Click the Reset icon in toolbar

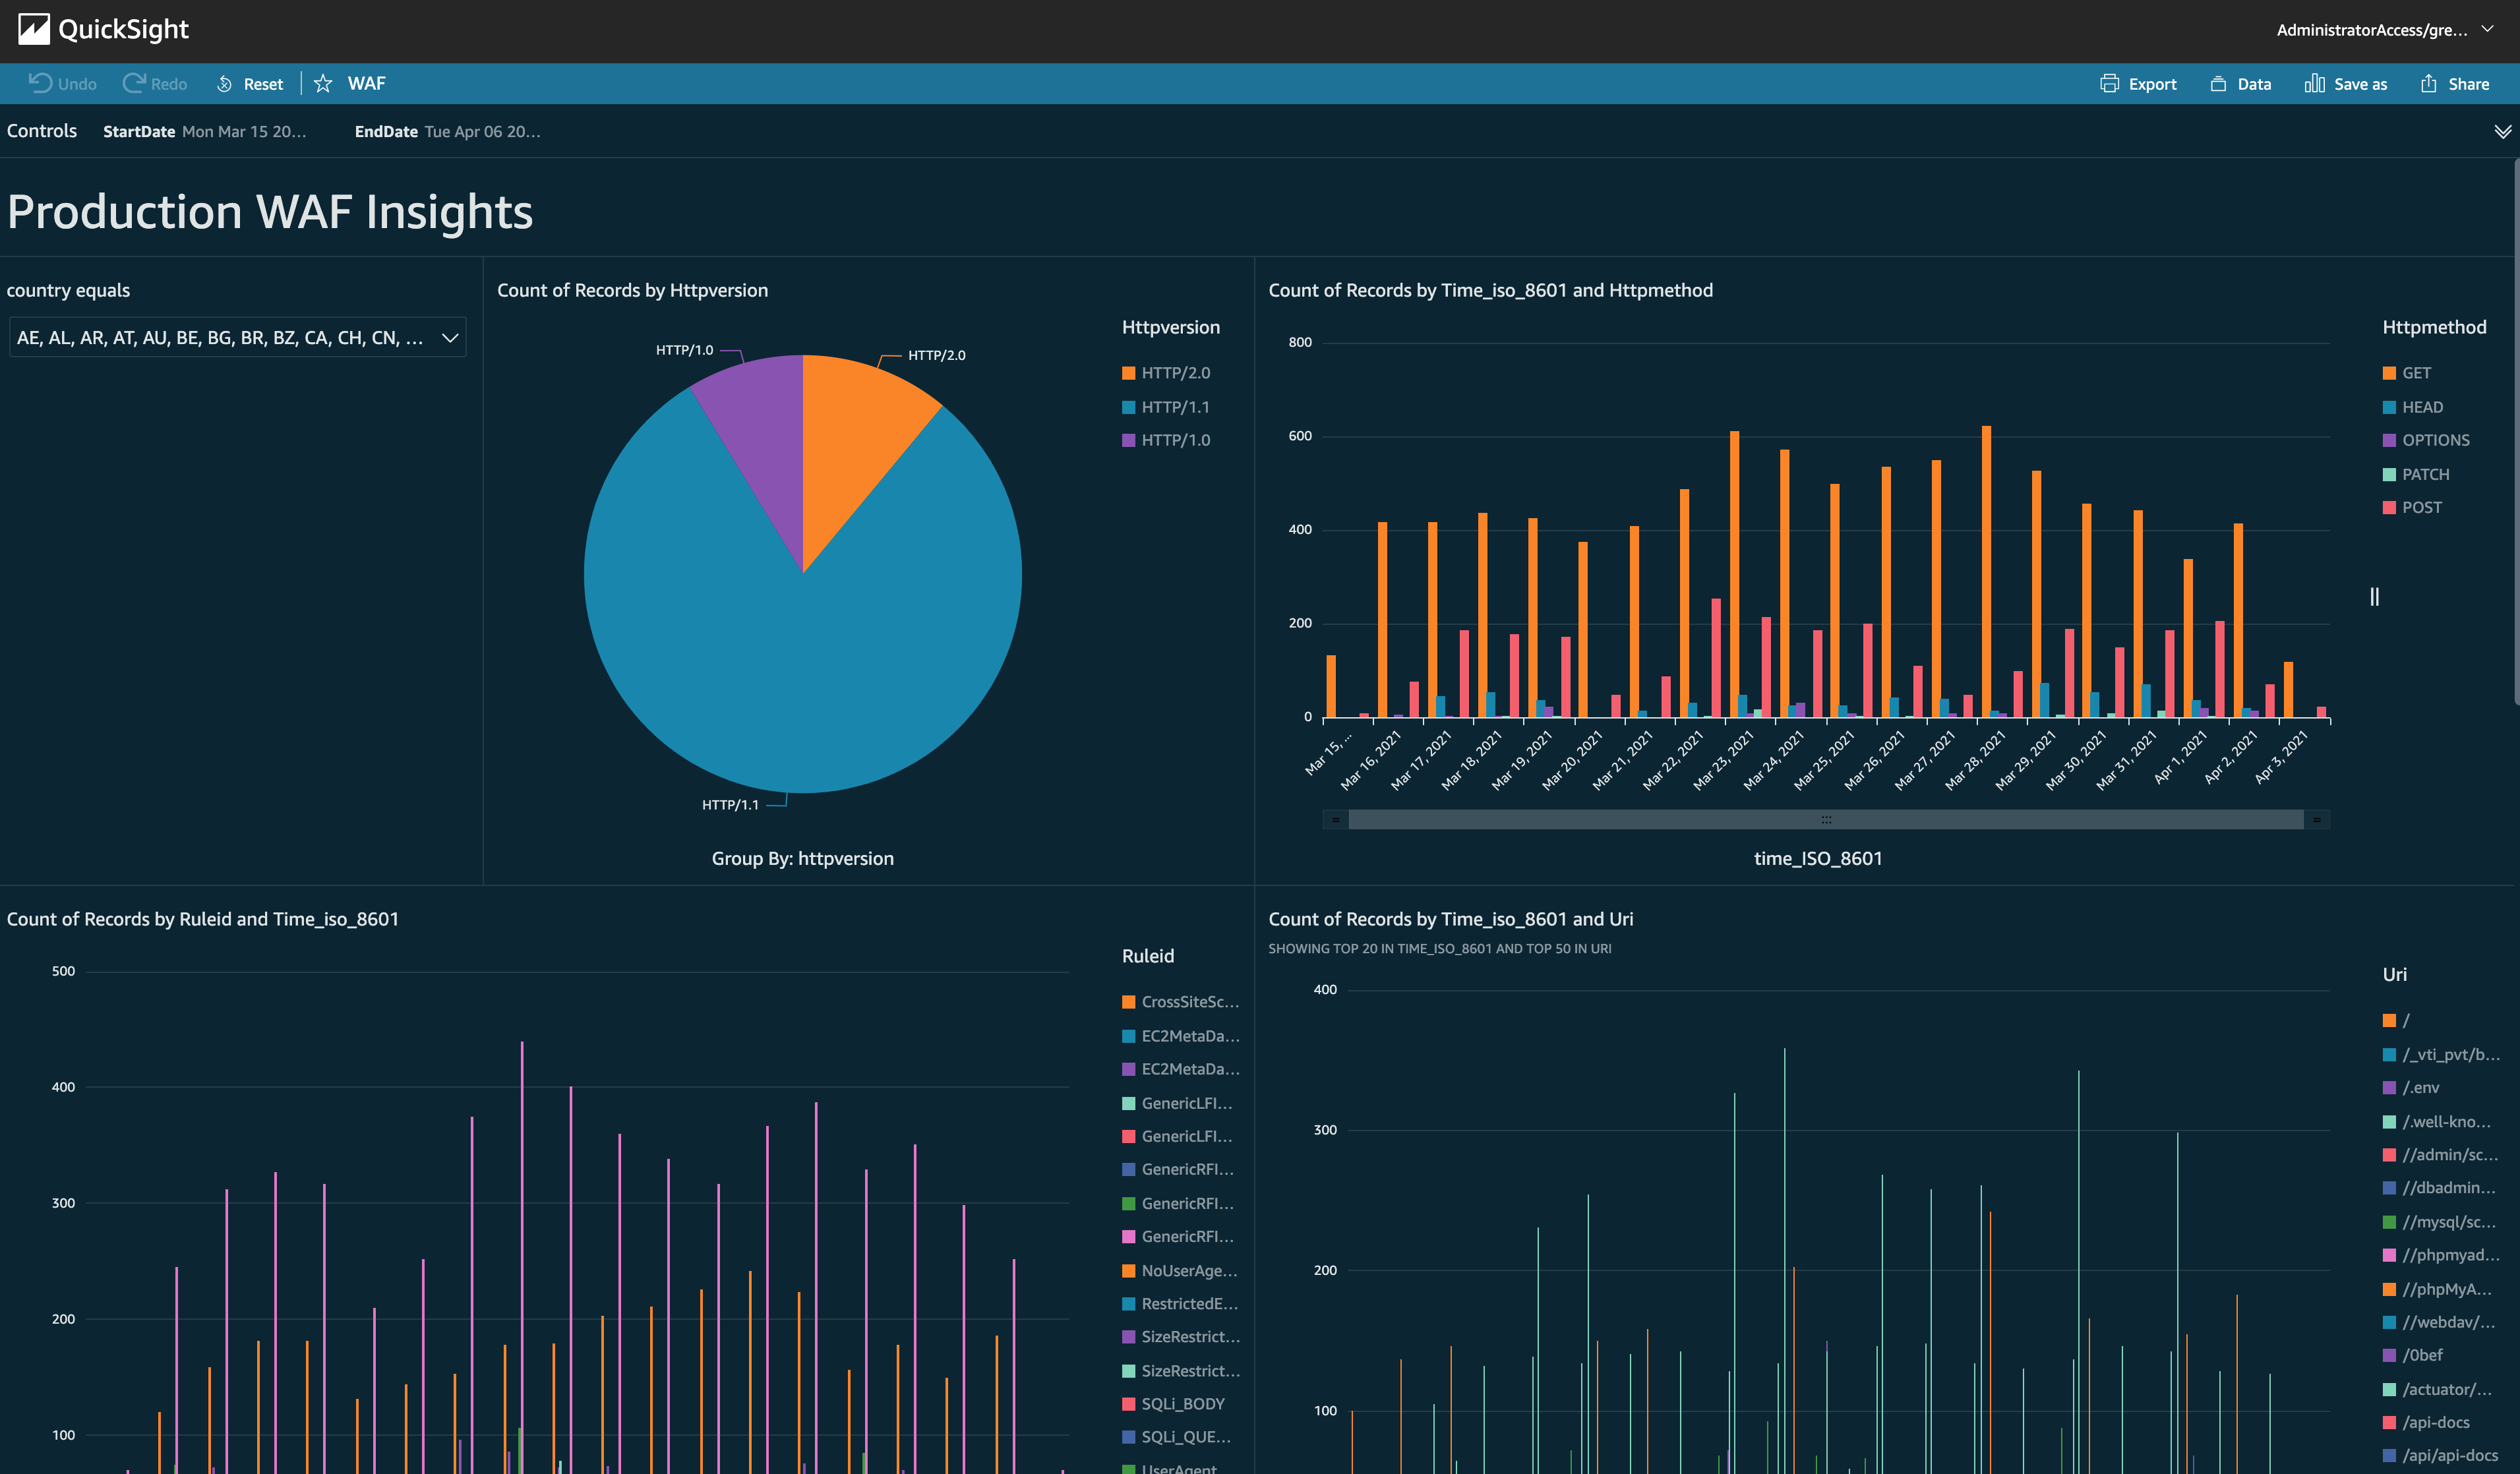tap(224, 84)
